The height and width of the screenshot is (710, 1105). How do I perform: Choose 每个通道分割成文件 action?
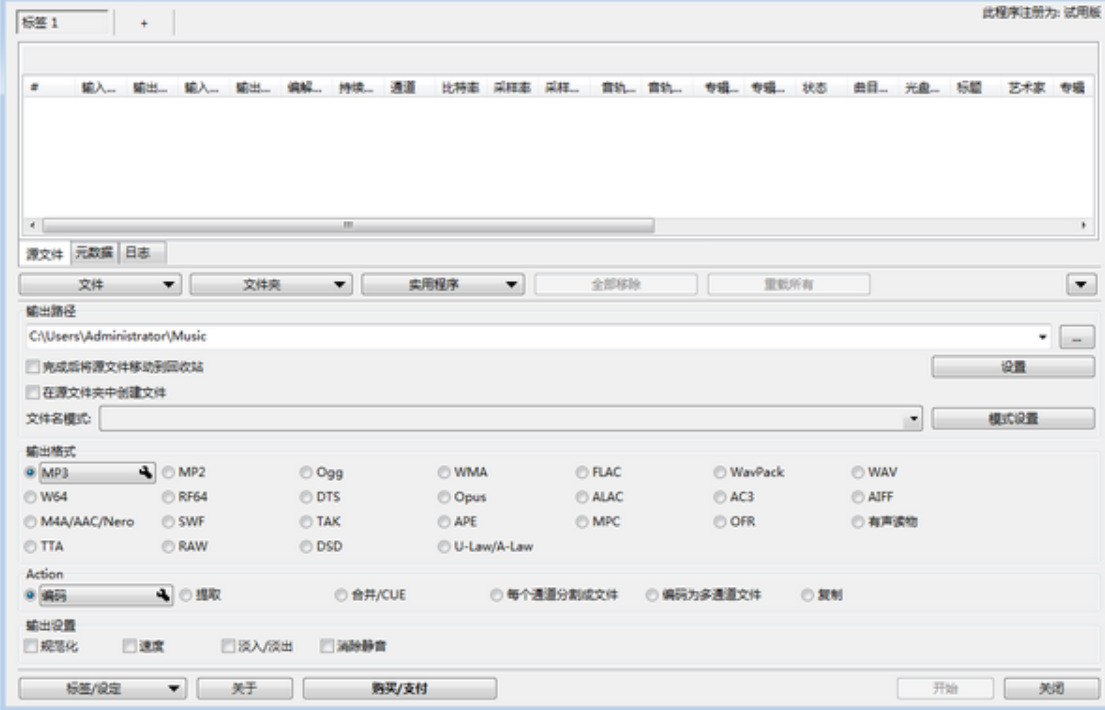[497, 595]
